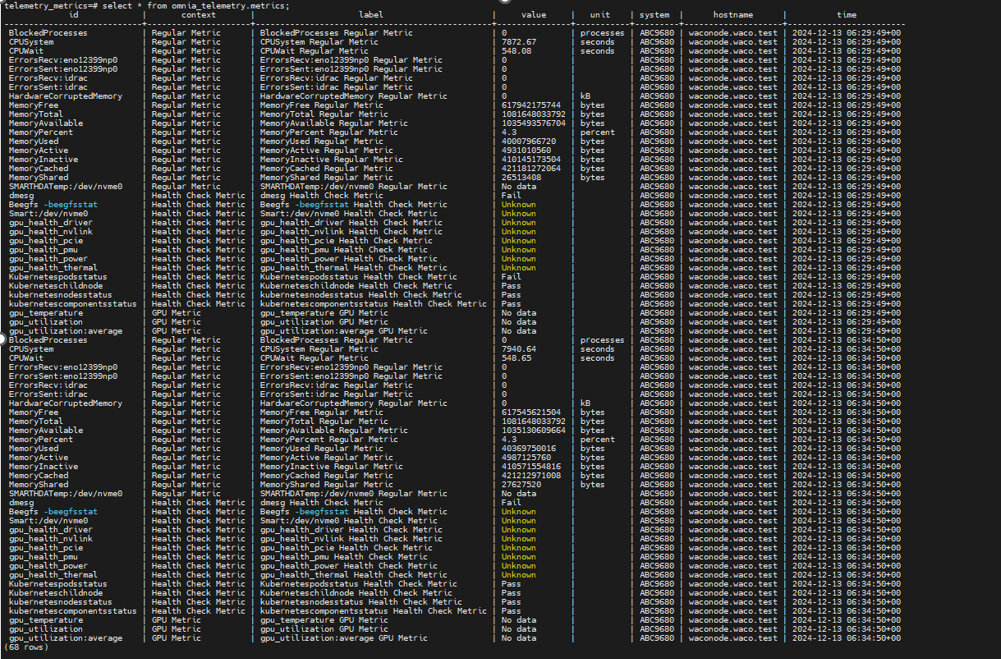Click 'MemoryActive Regular Metric' label in 4987125760 row
The image size is (1001, 659).
tap(326, 457)
